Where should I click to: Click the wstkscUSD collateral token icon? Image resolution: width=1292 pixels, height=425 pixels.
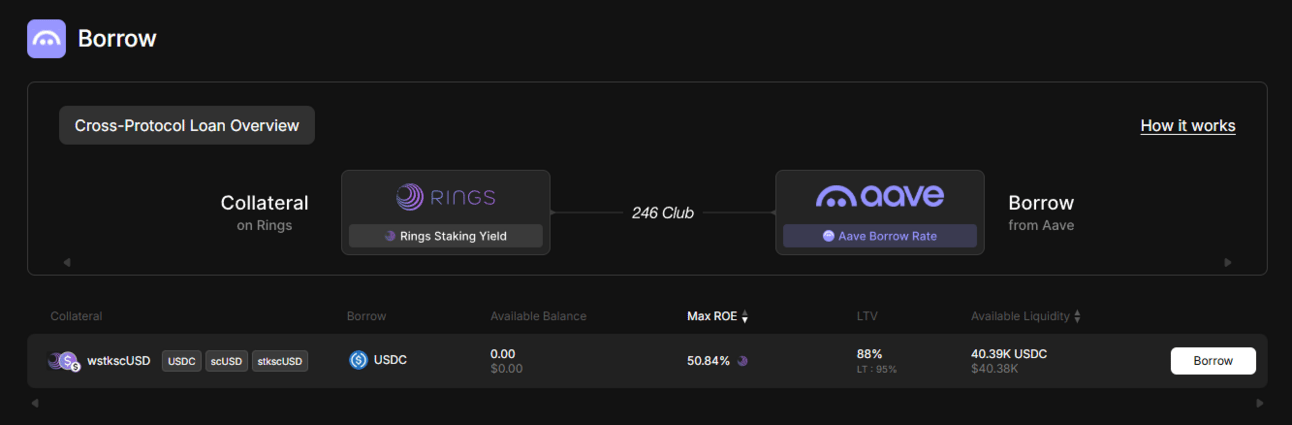(x=64, y=361)
